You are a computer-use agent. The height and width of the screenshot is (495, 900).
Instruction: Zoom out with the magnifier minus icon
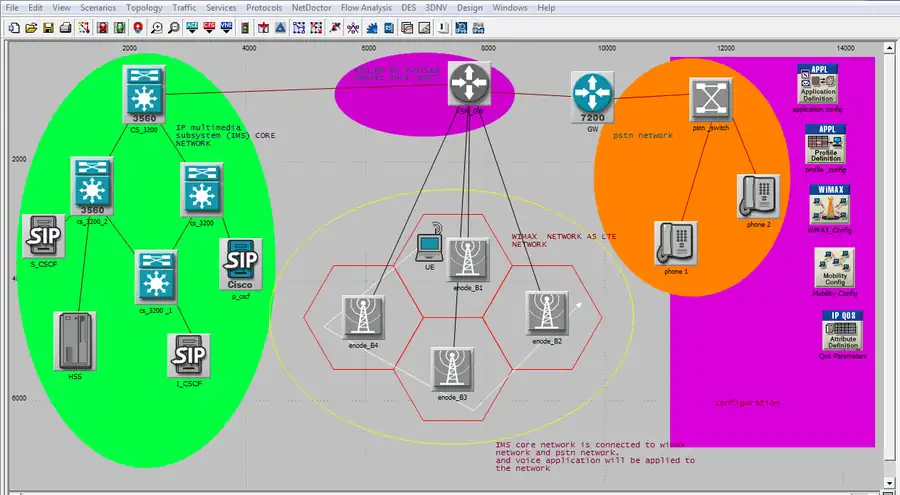click(173, 28)
